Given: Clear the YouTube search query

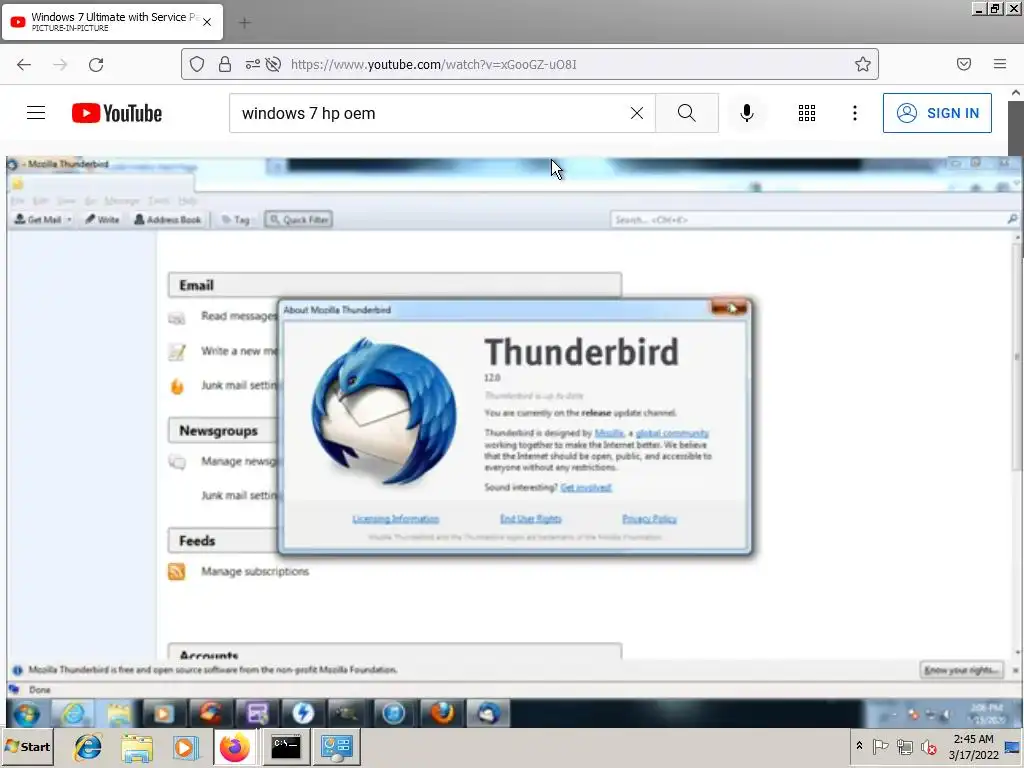Looking at the screenshot, I should pos(637,114).
